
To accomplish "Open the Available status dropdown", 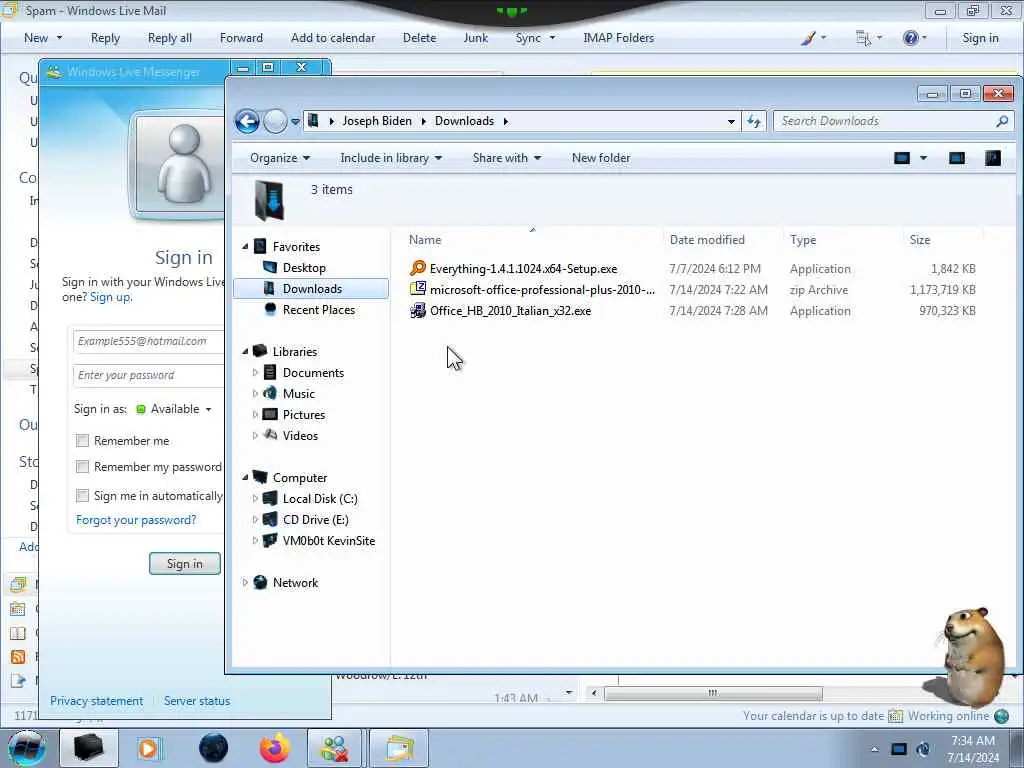I will 208,409.
